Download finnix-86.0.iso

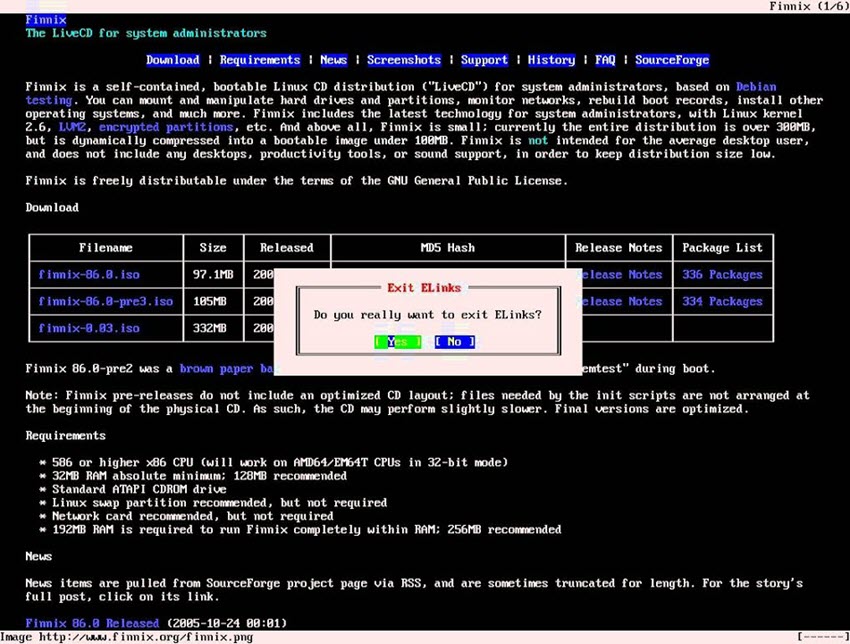tap(89, 274)
